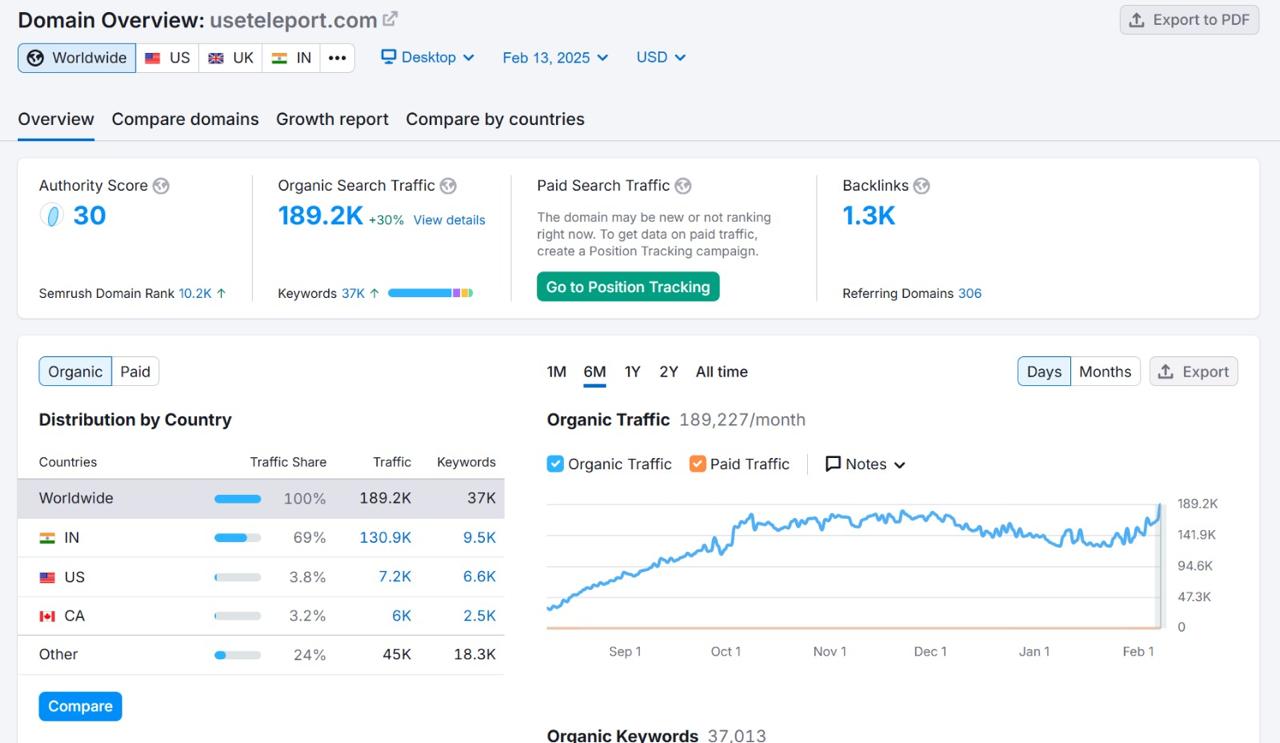The height and width of the screenshot is (743, 1280).
Task: Open more countries ellipsis menu
Action: [x=337, y=58]
